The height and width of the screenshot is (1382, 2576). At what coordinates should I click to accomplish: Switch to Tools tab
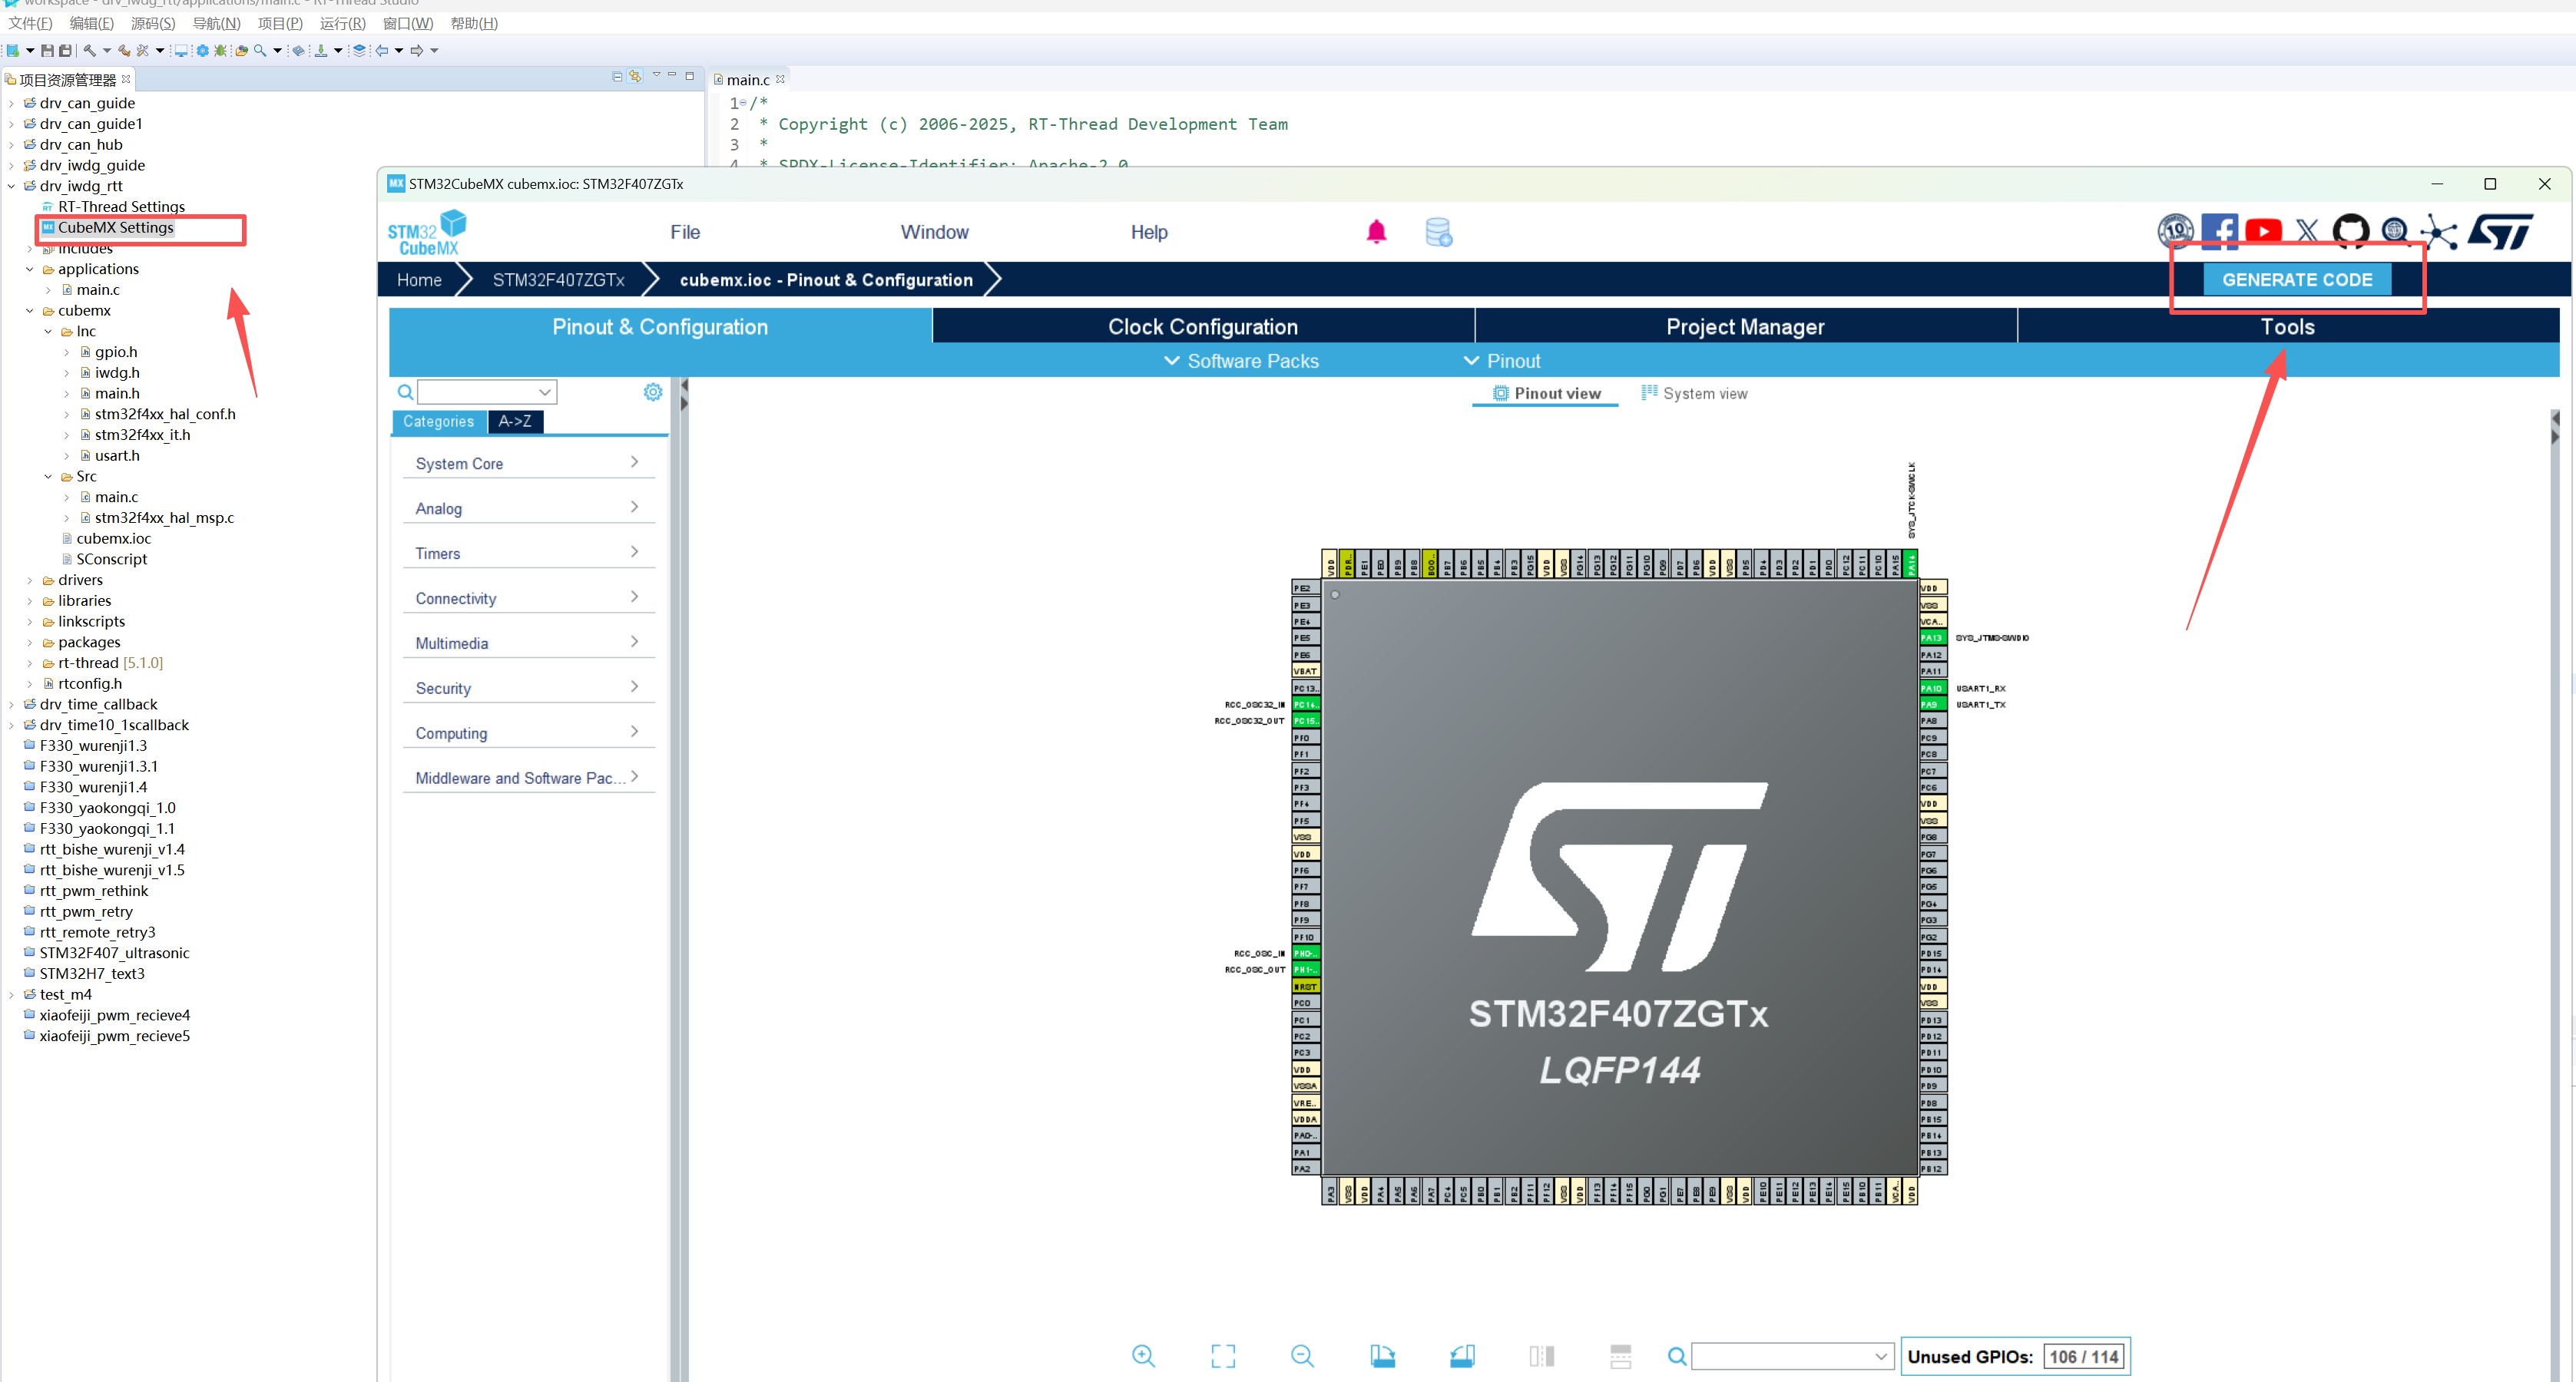2288,327
